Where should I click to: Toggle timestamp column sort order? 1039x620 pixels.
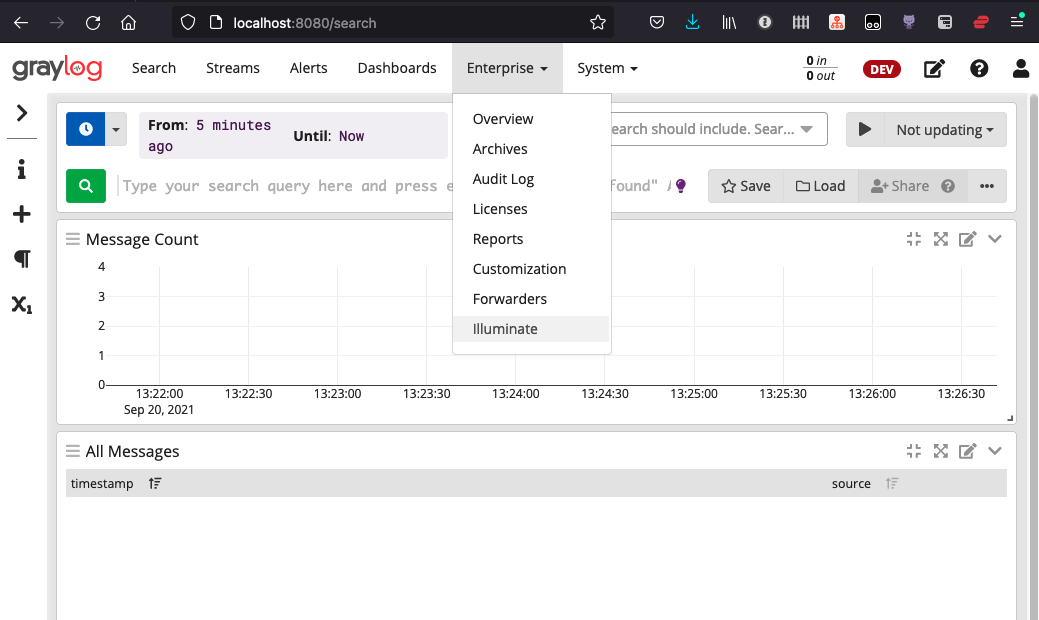155,484
